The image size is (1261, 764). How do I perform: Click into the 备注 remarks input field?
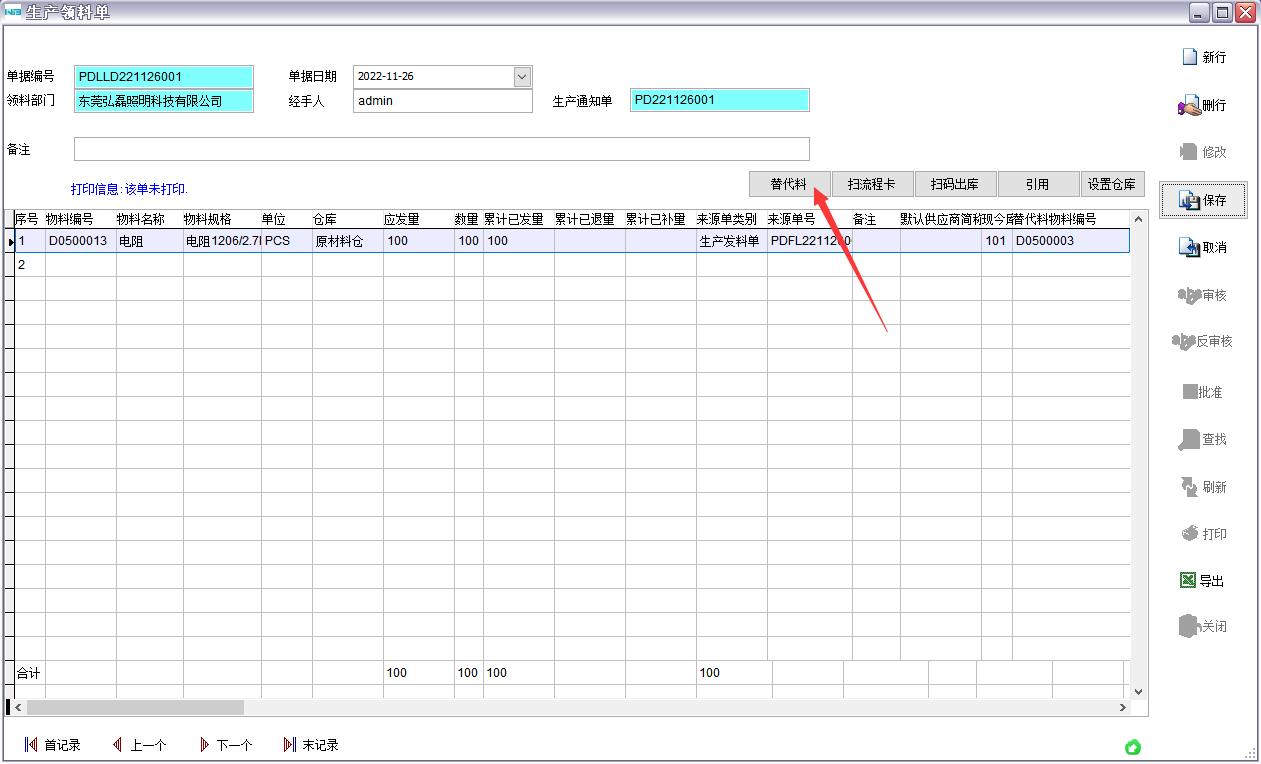(x=441, y=150)
